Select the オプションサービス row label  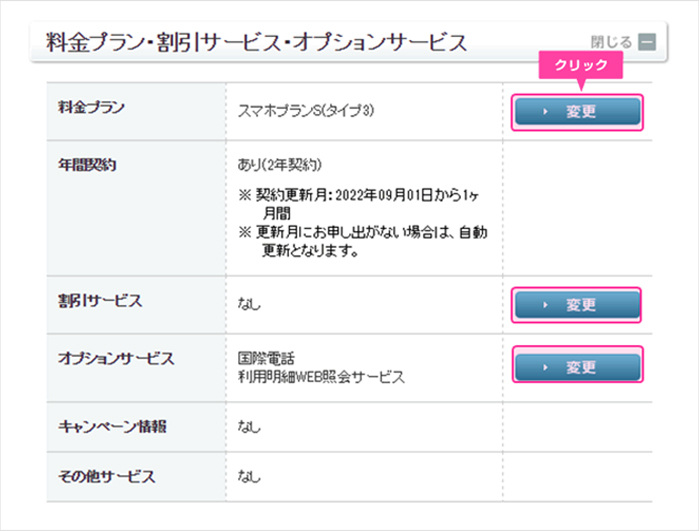(116, 358)
